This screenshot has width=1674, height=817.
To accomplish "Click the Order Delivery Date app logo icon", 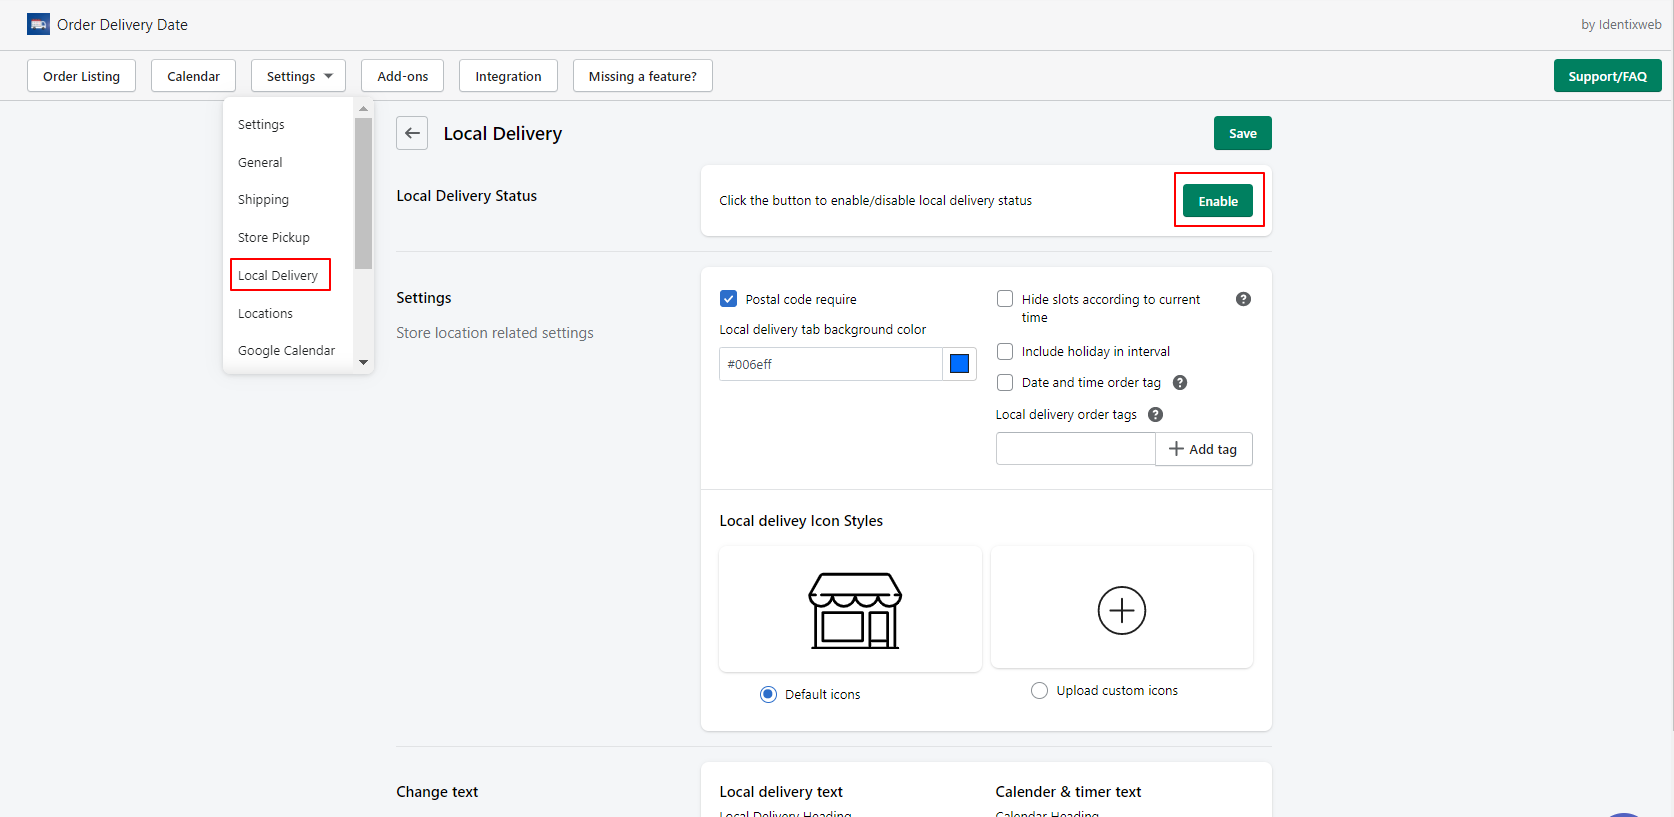I will pos(38,24).
